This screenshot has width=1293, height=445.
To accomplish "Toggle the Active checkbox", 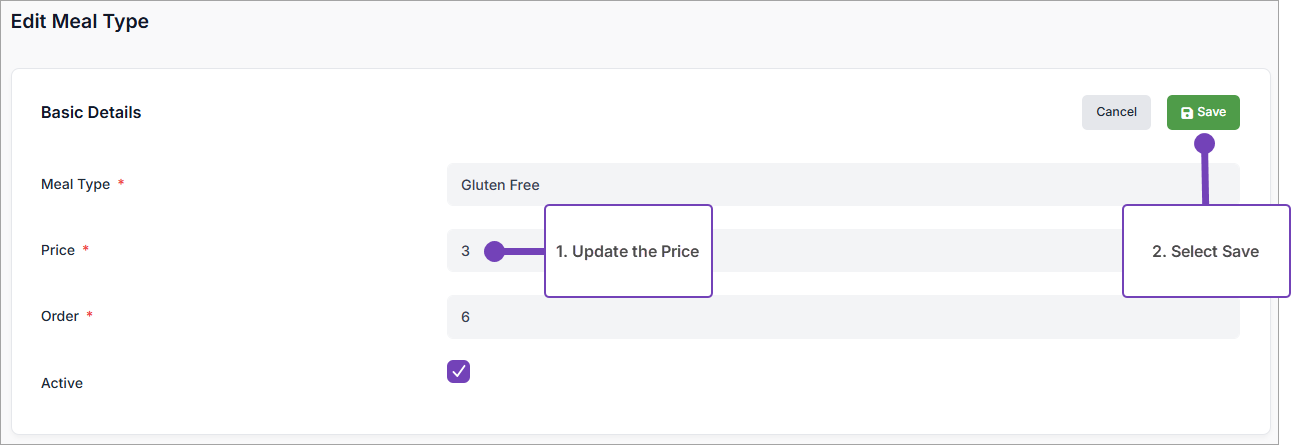I will (458, 371).
